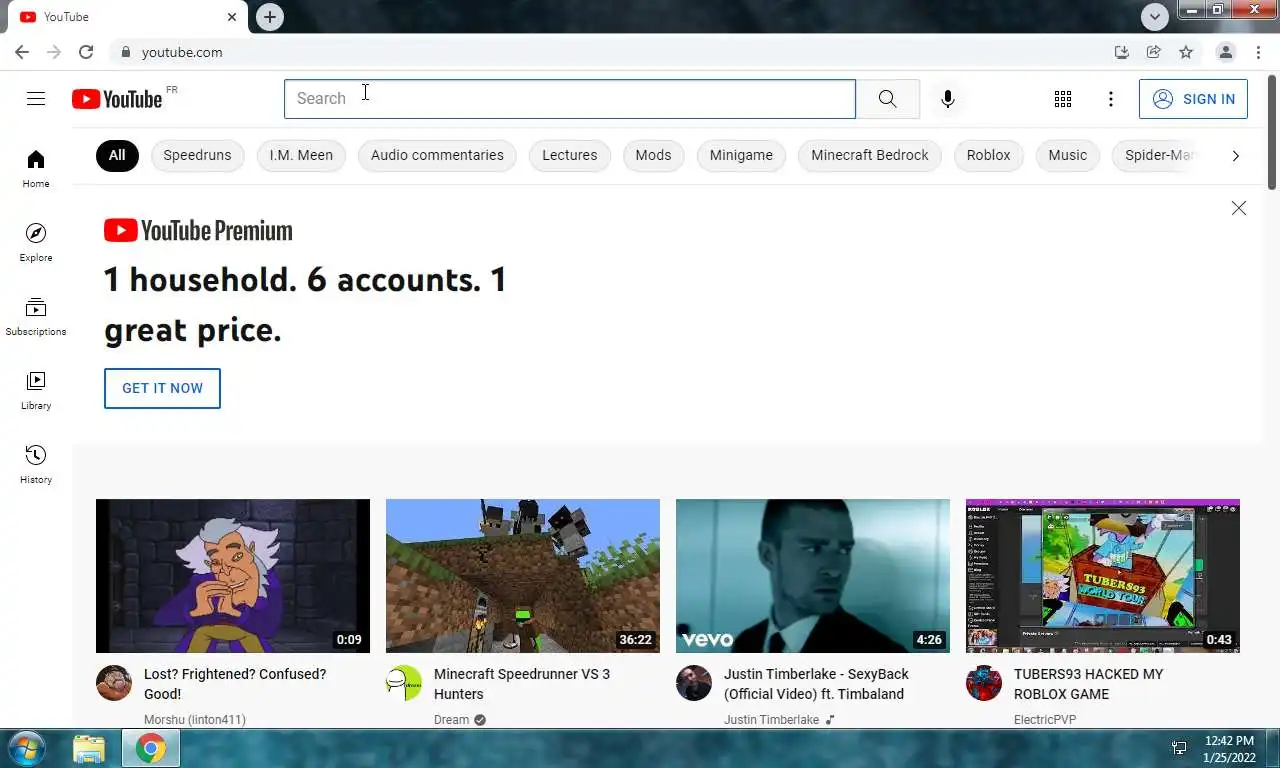The width and height of the screenshot is (1280, 768).
Task: Select the All chip
Action: click(117, 155)
